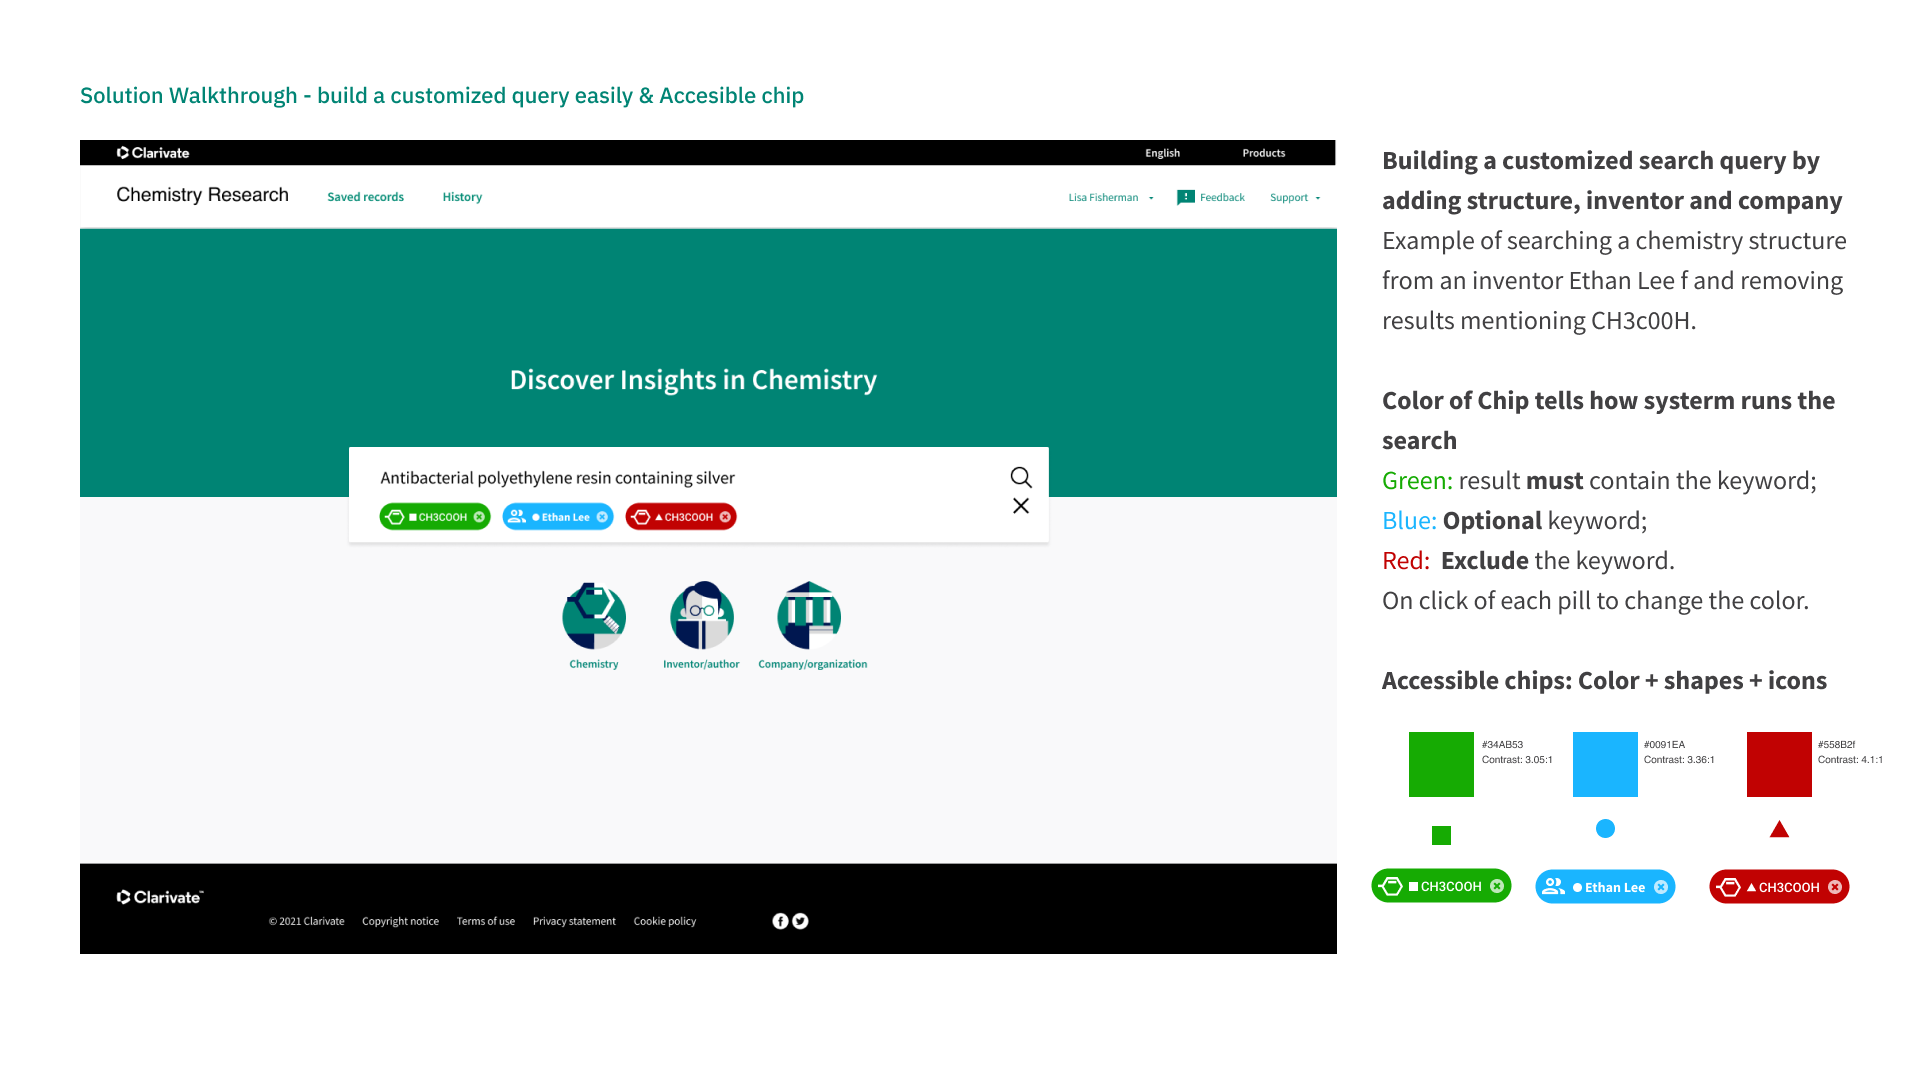
Task: Open the Privacy statement link
Action: click(574, 921)
